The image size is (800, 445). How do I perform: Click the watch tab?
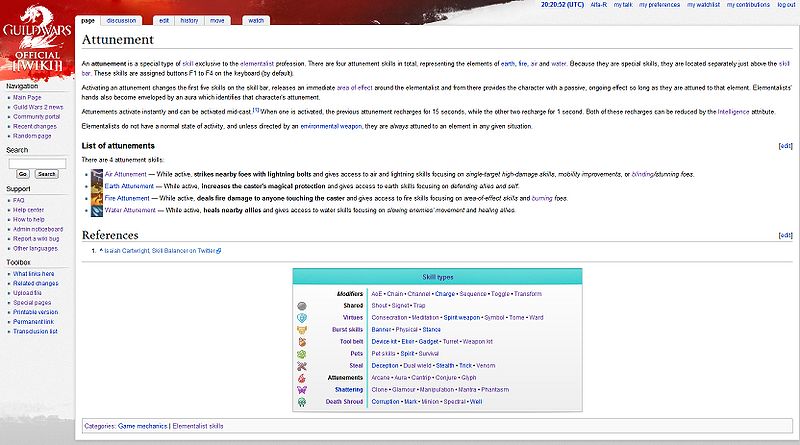(256, 20)
